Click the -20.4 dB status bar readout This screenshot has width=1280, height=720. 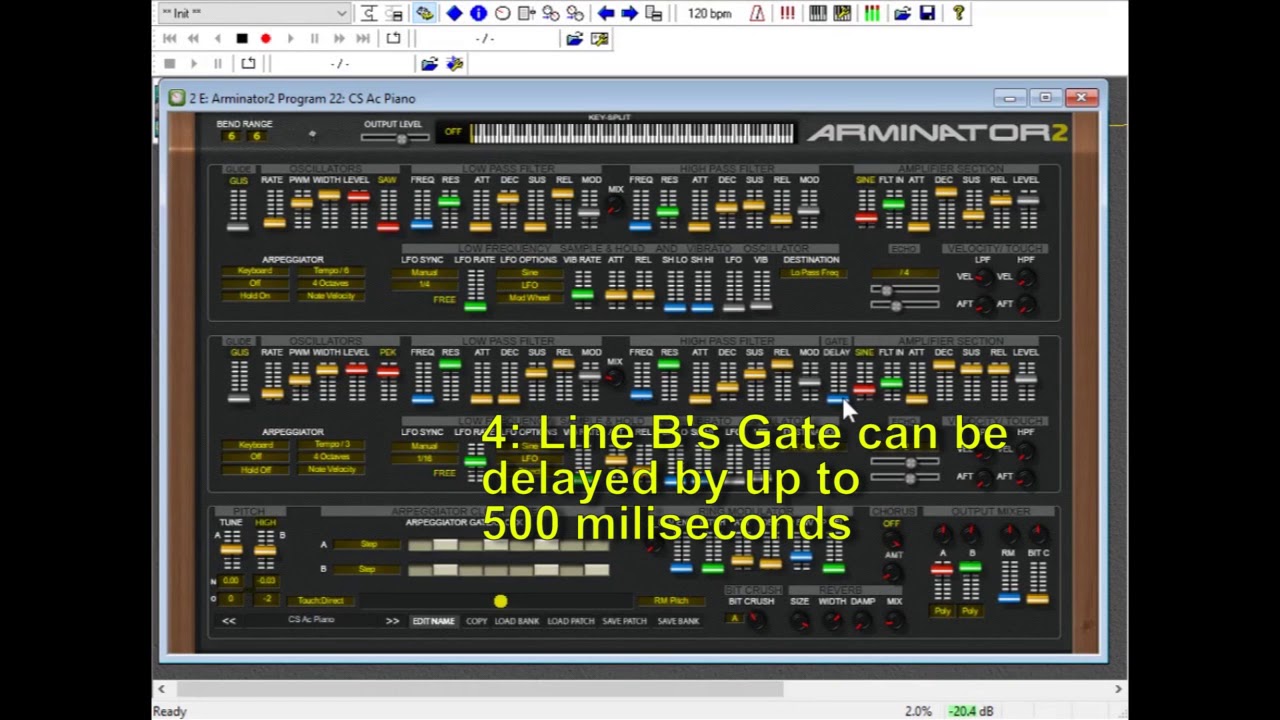coord(971,711)
